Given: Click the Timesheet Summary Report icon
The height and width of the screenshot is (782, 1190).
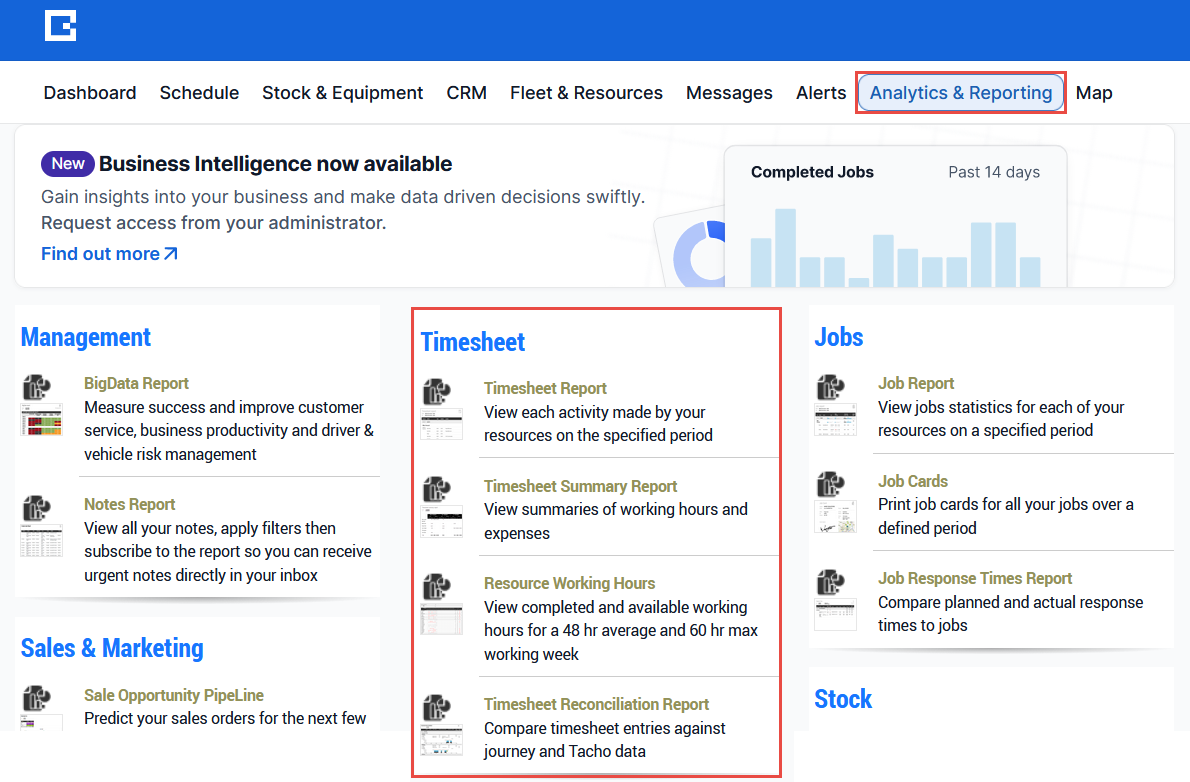Looking at the screenshot, I should click(441, 507).
